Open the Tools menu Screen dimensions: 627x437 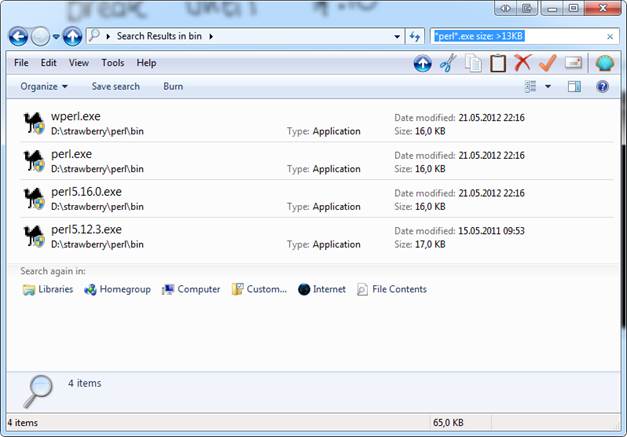(112, 63)
